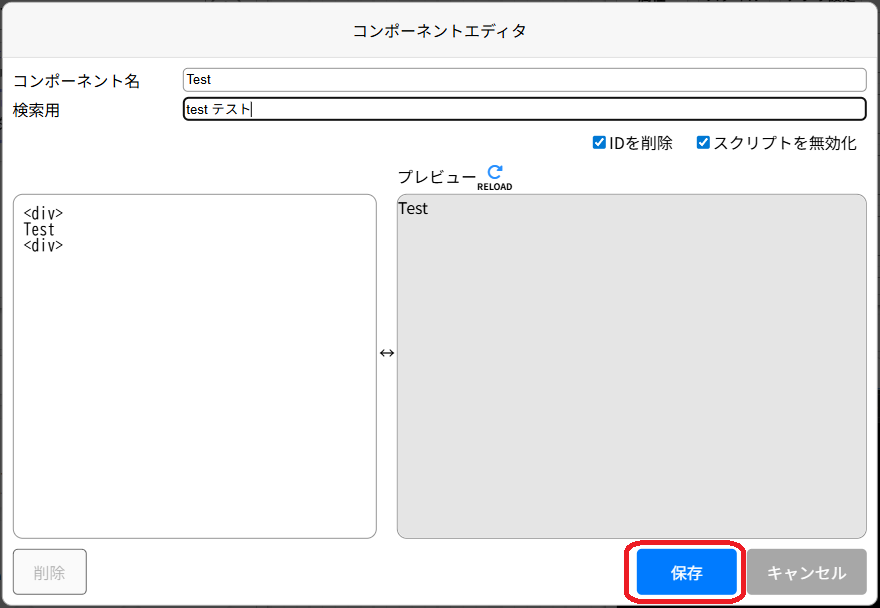Click the grayed-out 削除 delete button
Viewport: 880px width, 608px height.
(x=49, y=572)
